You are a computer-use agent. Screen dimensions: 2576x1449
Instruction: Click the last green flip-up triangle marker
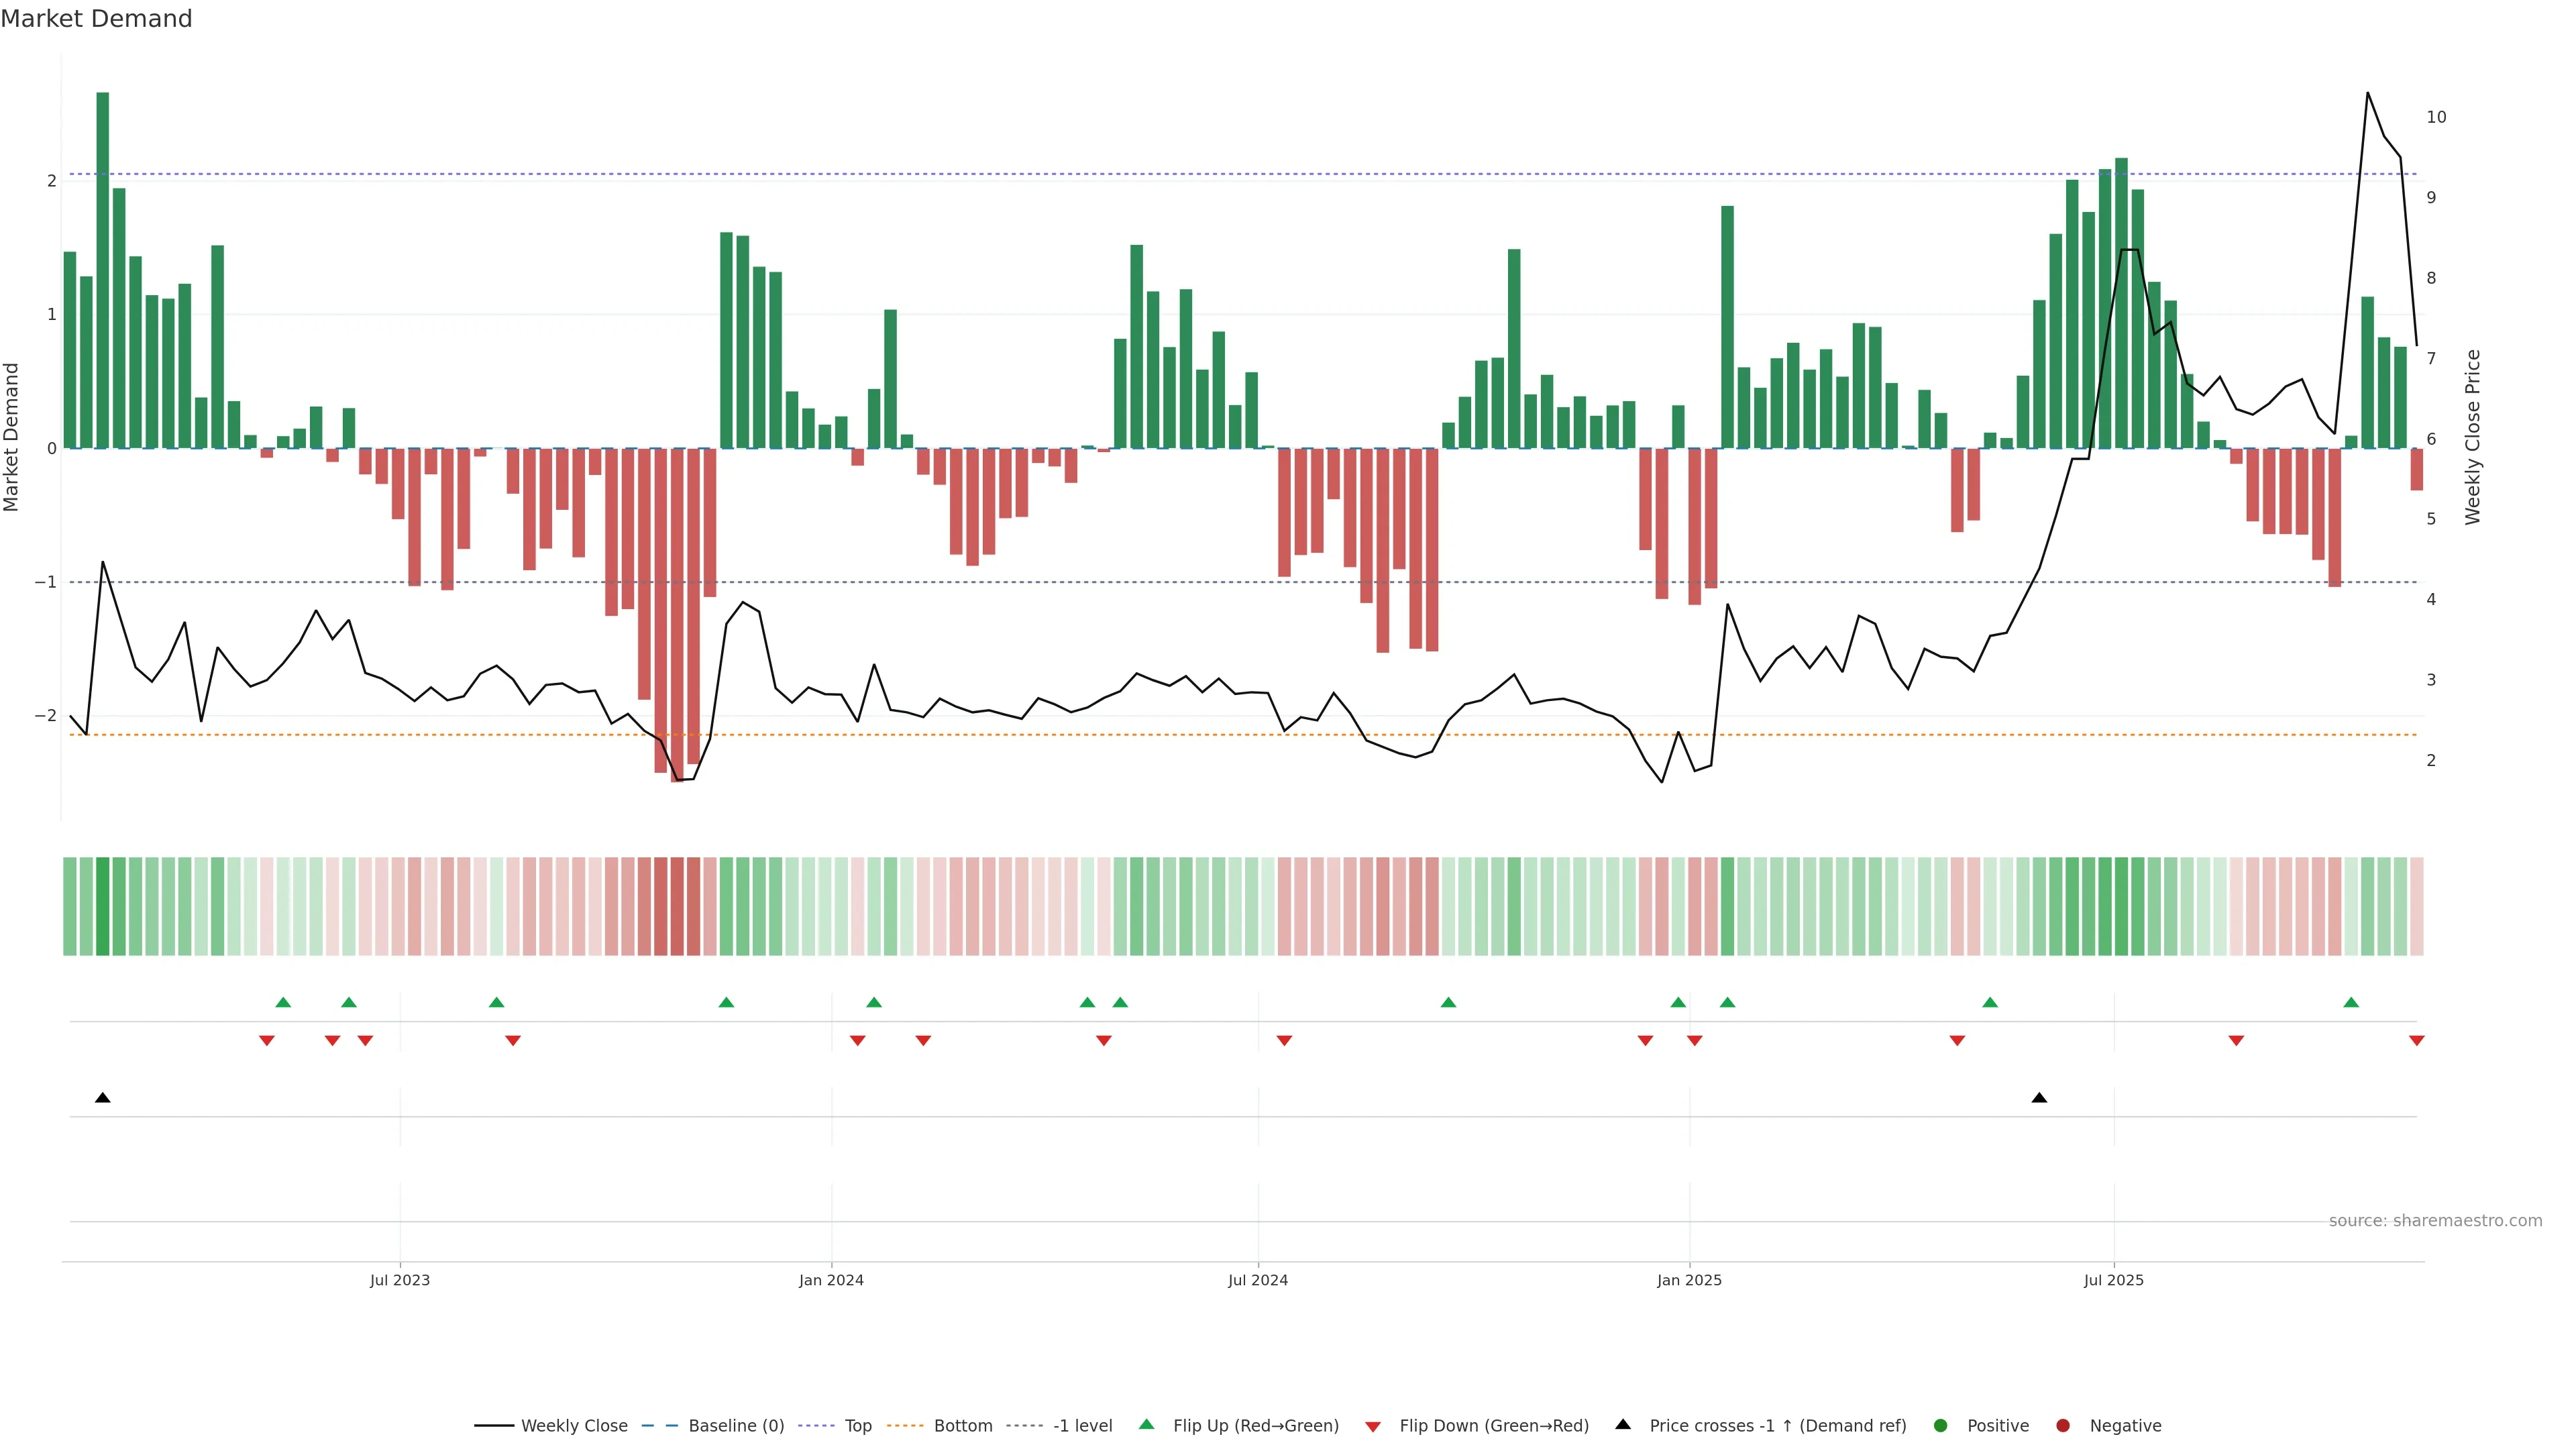tap(2351, 1002)
